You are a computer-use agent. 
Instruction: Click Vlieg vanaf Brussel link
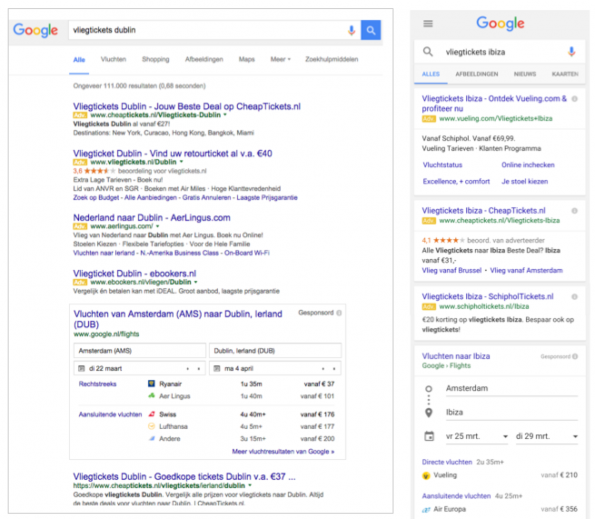[452, 271]
